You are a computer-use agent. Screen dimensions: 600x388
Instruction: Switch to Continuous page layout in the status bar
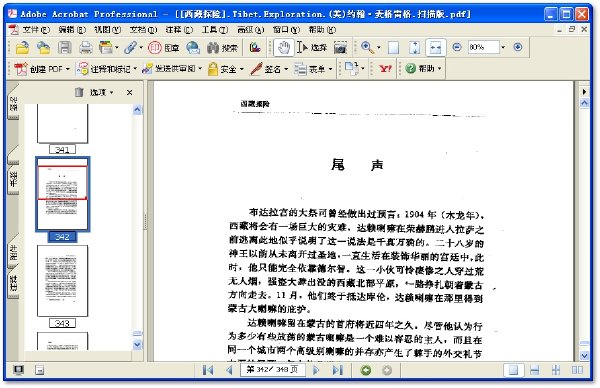(535, 370)
